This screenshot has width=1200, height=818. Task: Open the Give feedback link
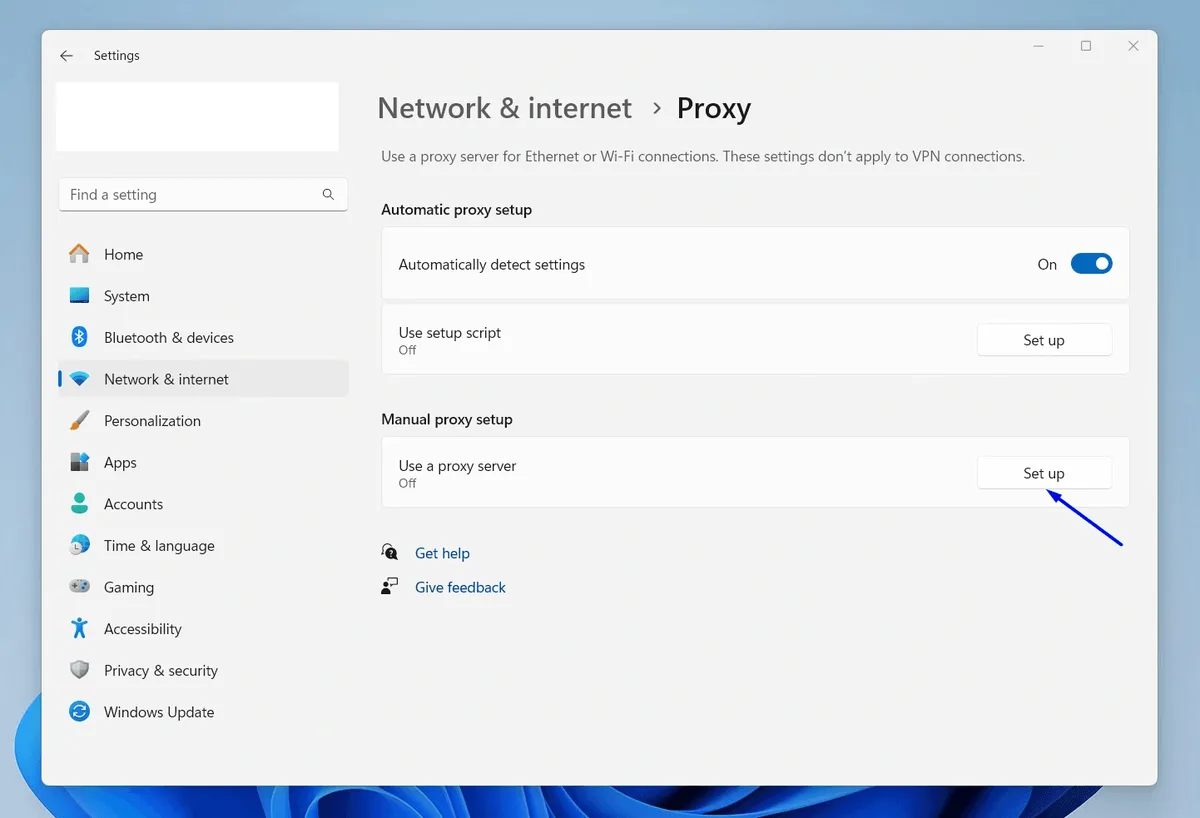click(460, 587)
